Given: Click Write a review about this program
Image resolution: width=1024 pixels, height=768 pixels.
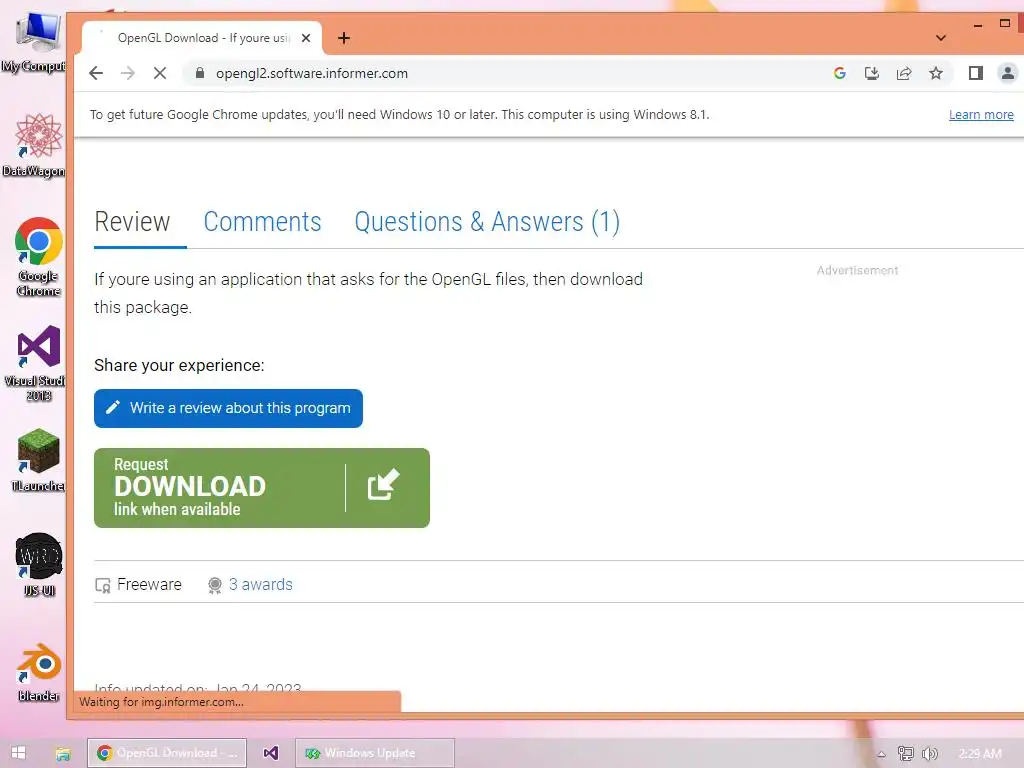Looking at the screenshot, I should click(x=229, y=408).
